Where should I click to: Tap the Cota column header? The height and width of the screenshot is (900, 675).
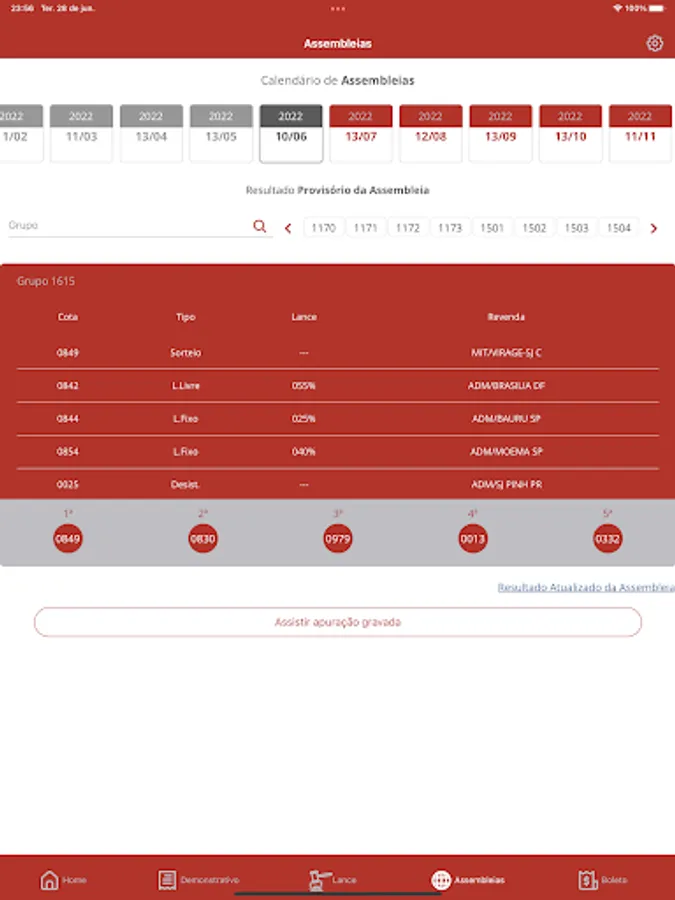(68, 317)
